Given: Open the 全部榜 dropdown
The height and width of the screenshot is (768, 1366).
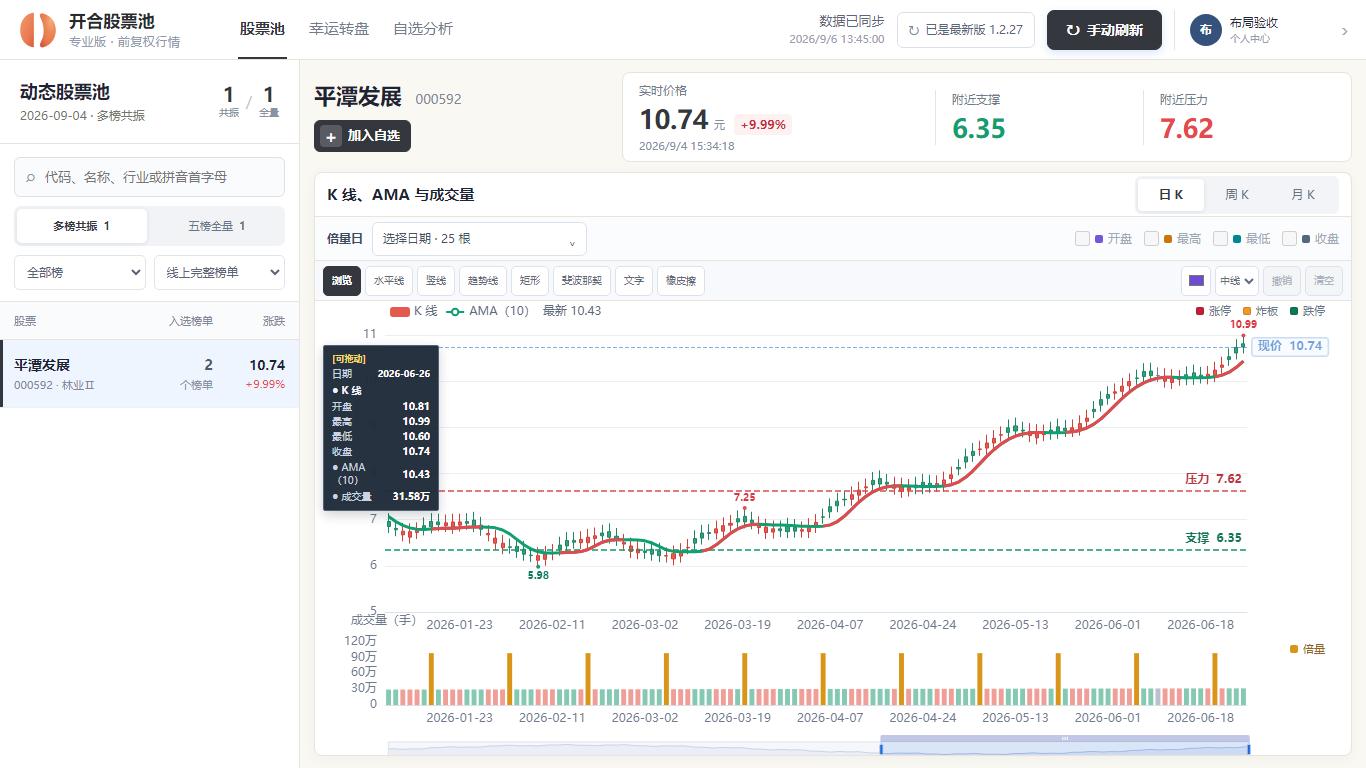Looking at the screenshot, I should coord(80,272).
